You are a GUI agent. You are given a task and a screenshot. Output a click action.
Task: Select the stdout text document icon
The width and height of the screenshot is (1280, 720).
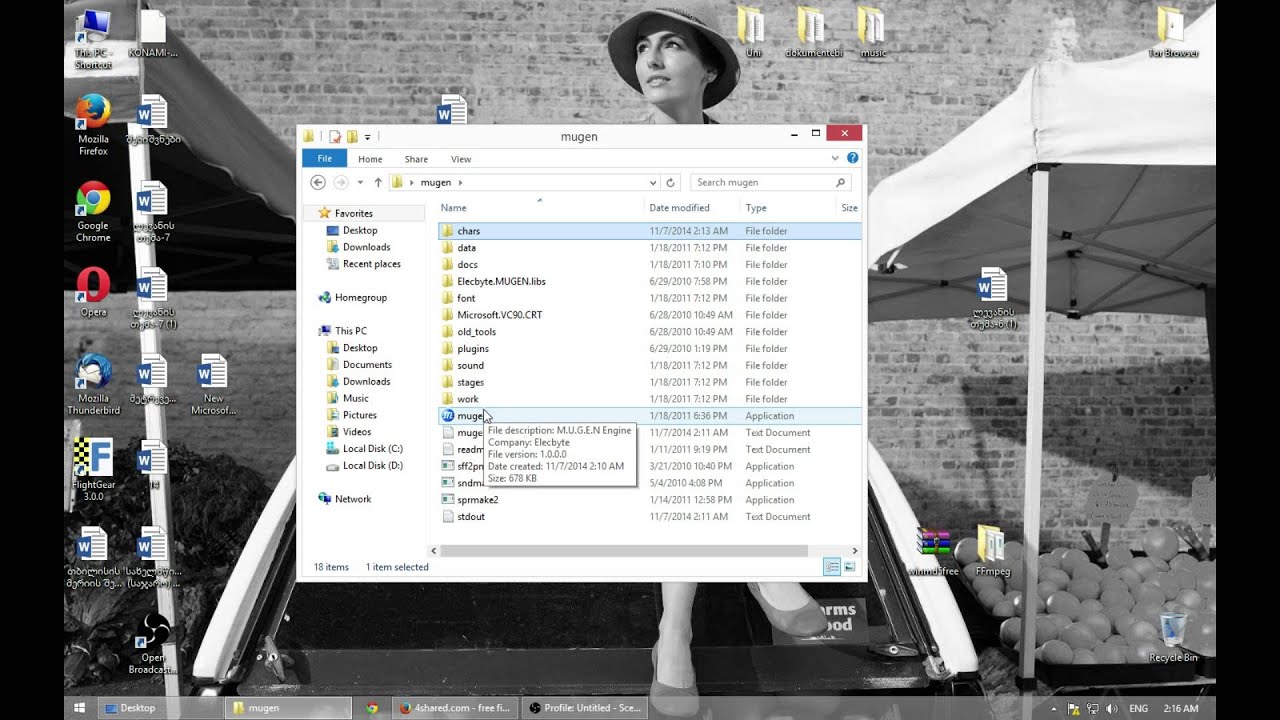coord(448,517)
